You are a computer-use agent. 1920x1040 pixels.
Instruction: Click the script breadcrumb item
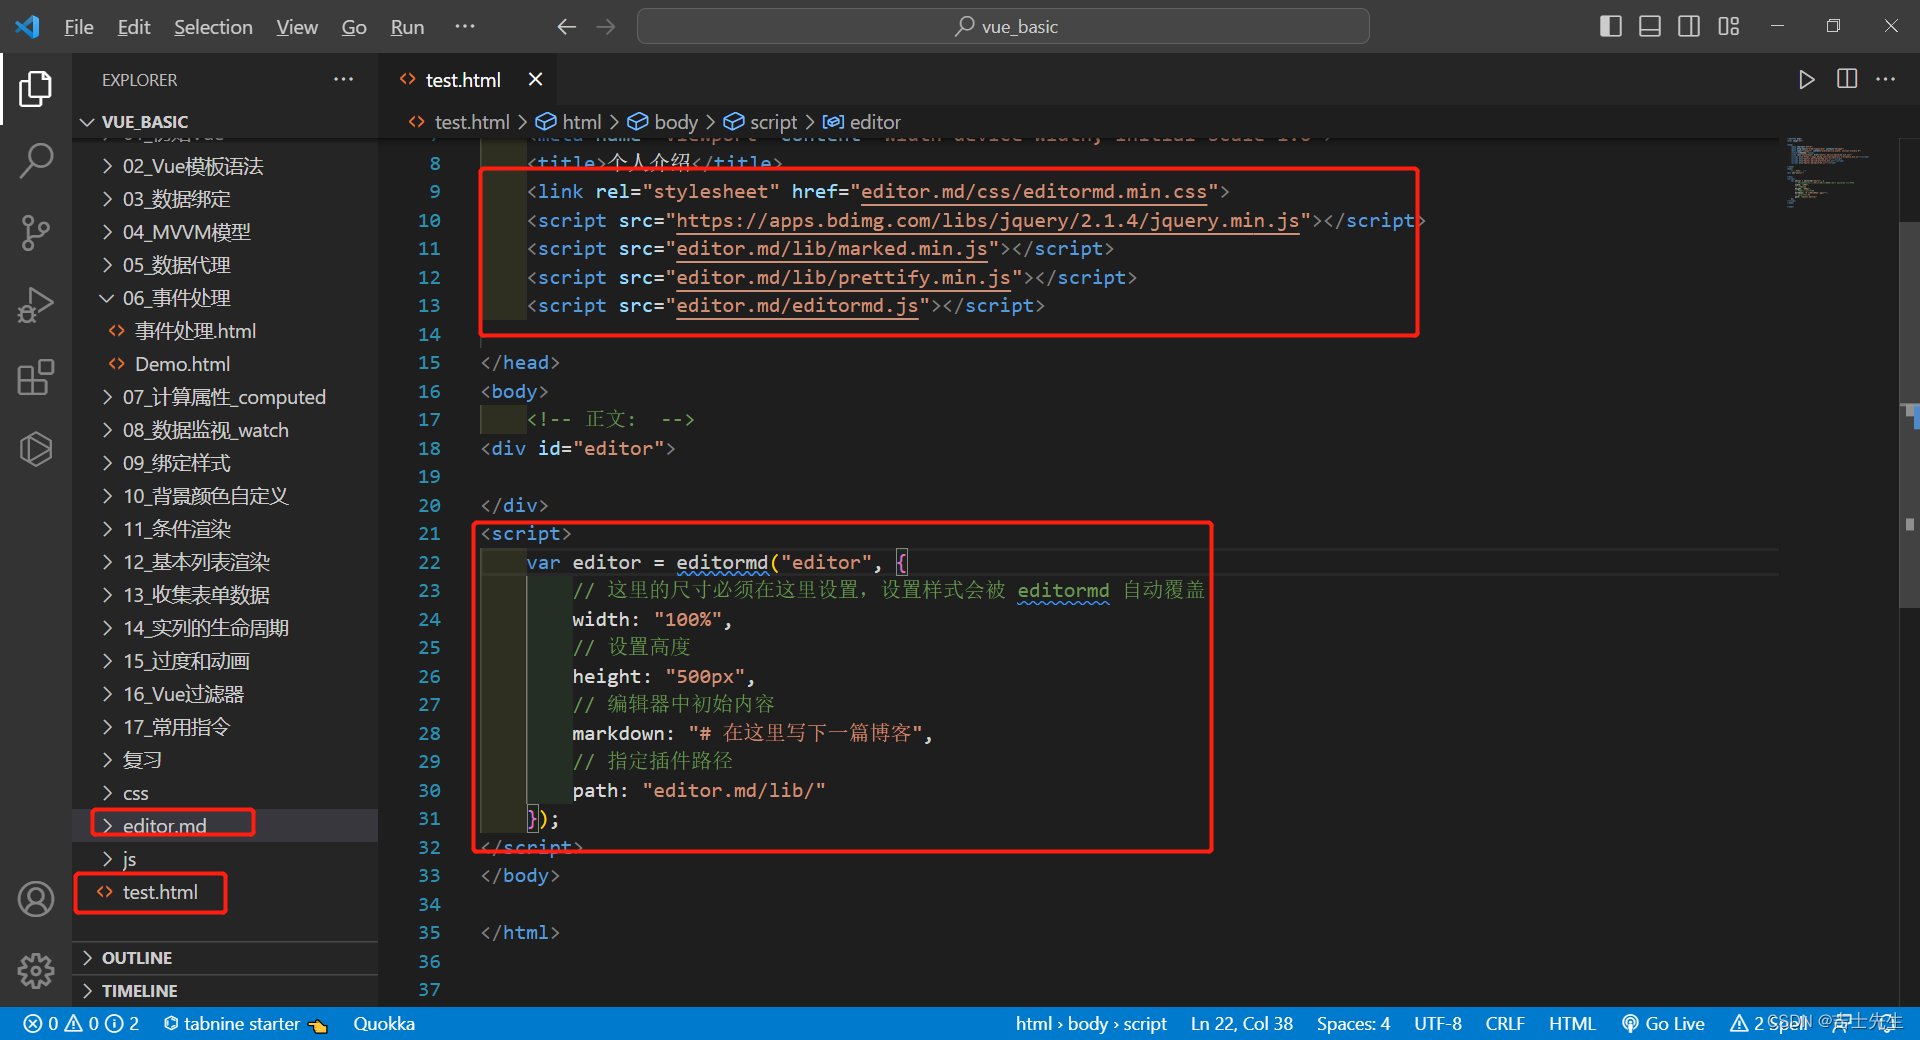pyautogui.click(x=761, y=122)
